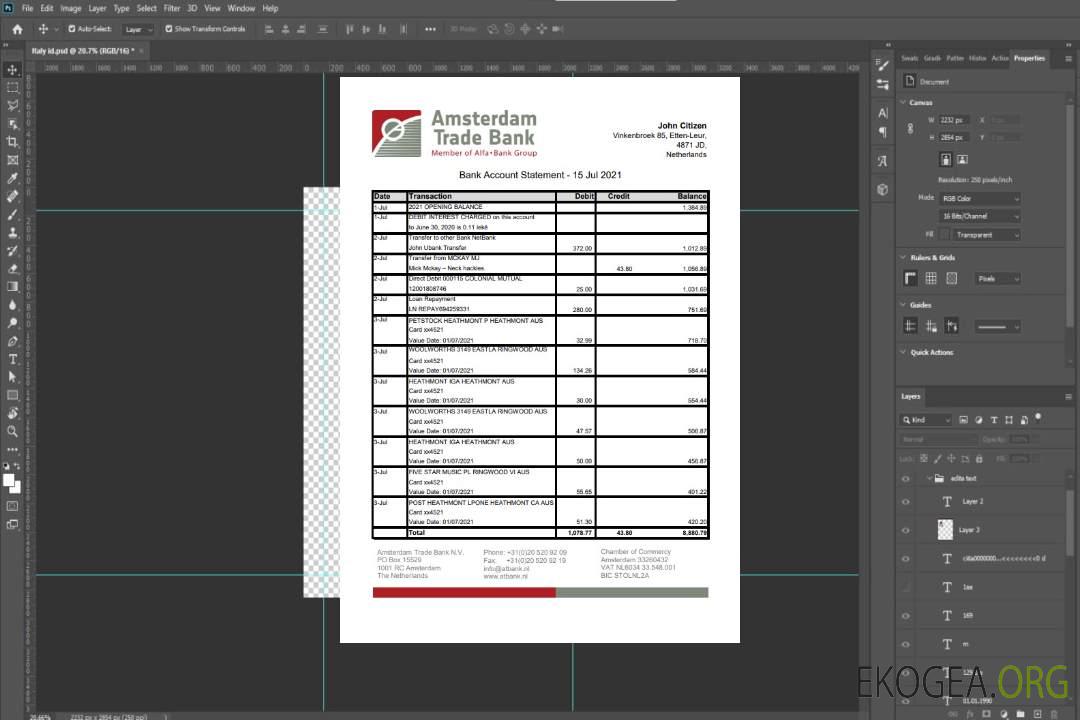Select the Clone Stamp tool
Screen dimensions: 1080x720
pos(12,232)
